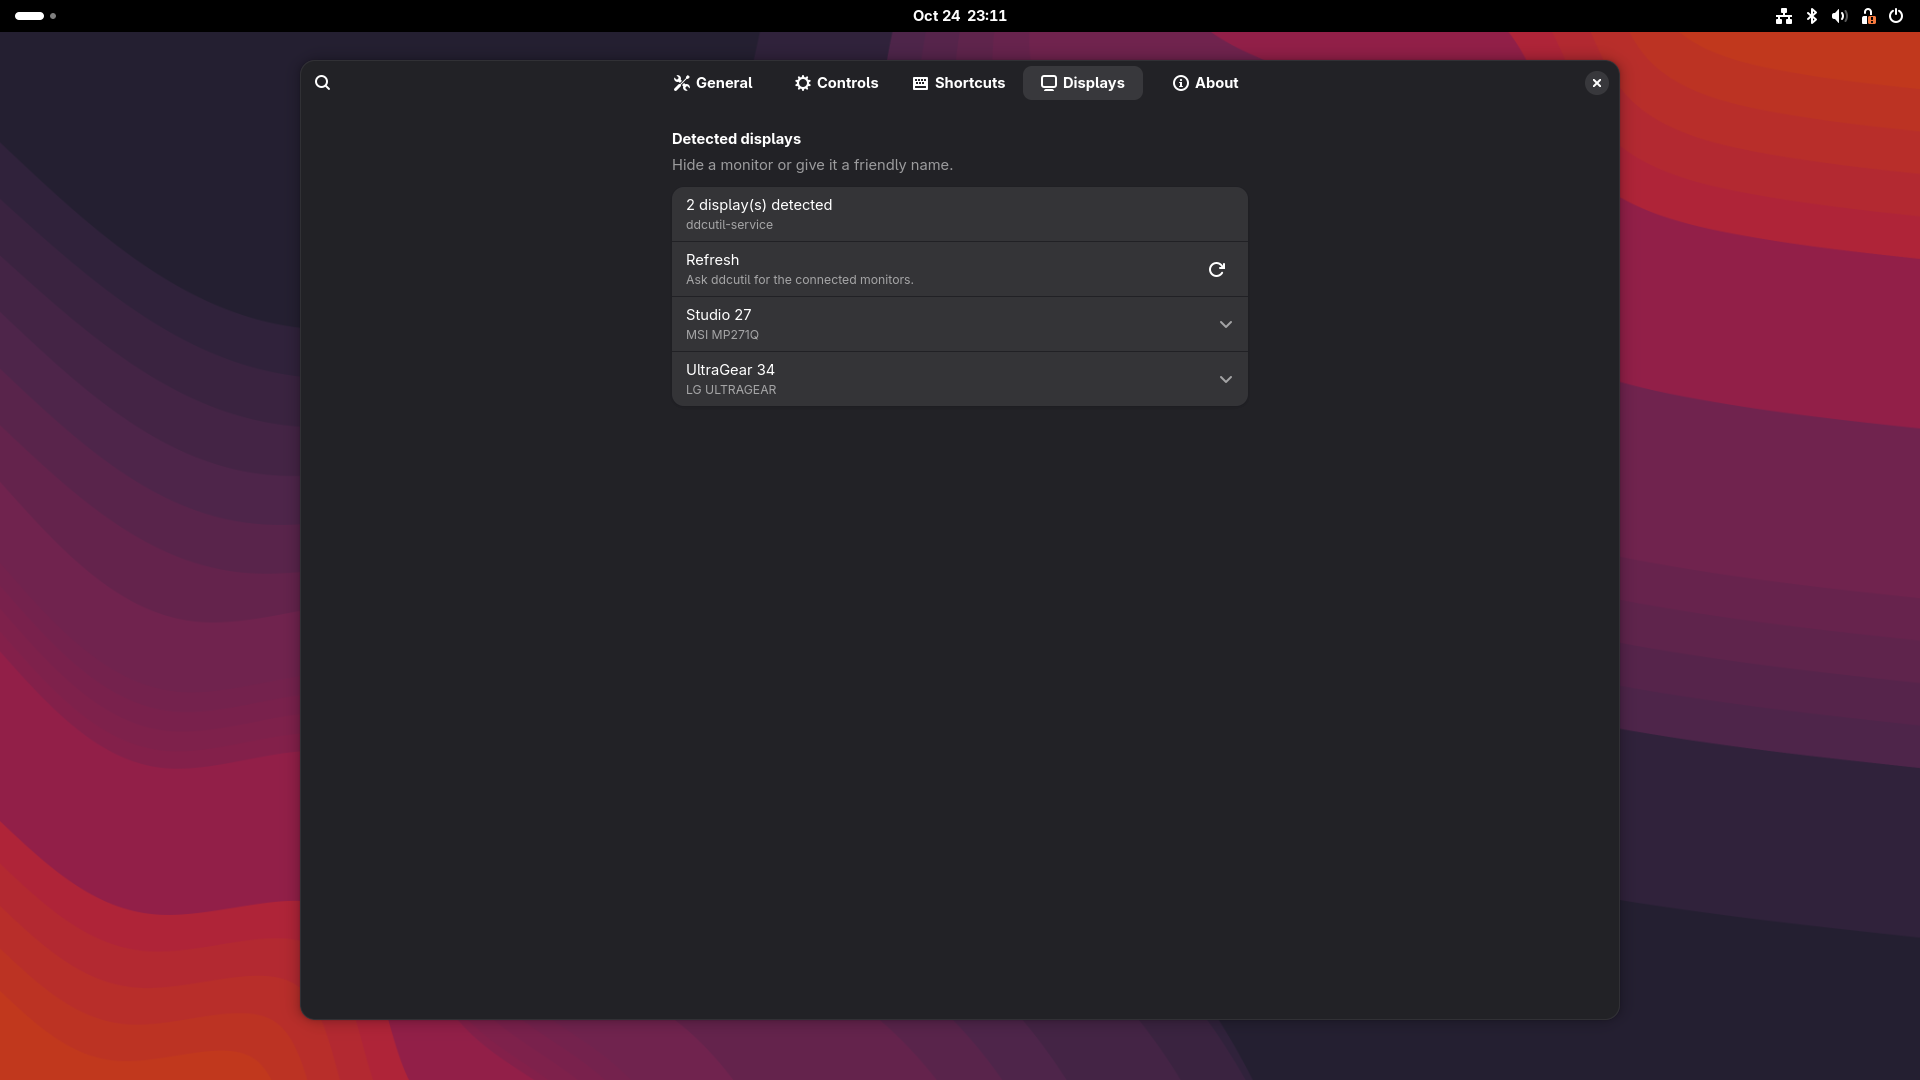Open the volume speaker icon
1920x1080 pixels.
[1839, 16]
